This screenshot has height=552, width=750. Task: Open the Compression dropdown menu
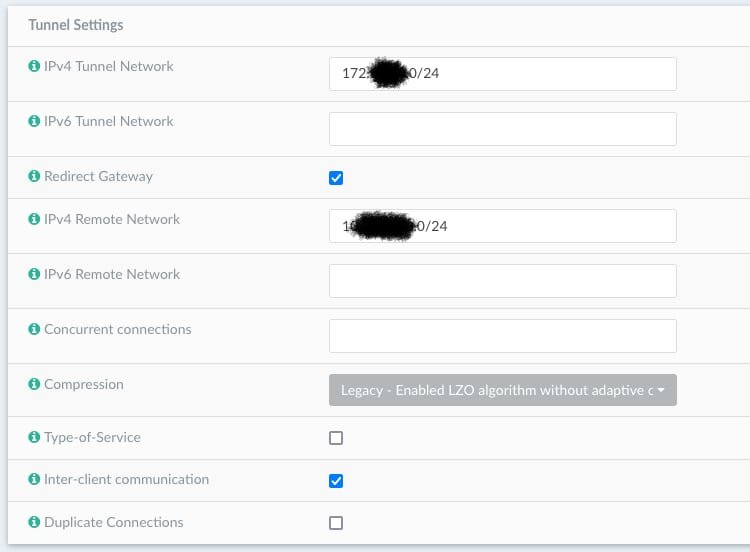click(502, 390)
